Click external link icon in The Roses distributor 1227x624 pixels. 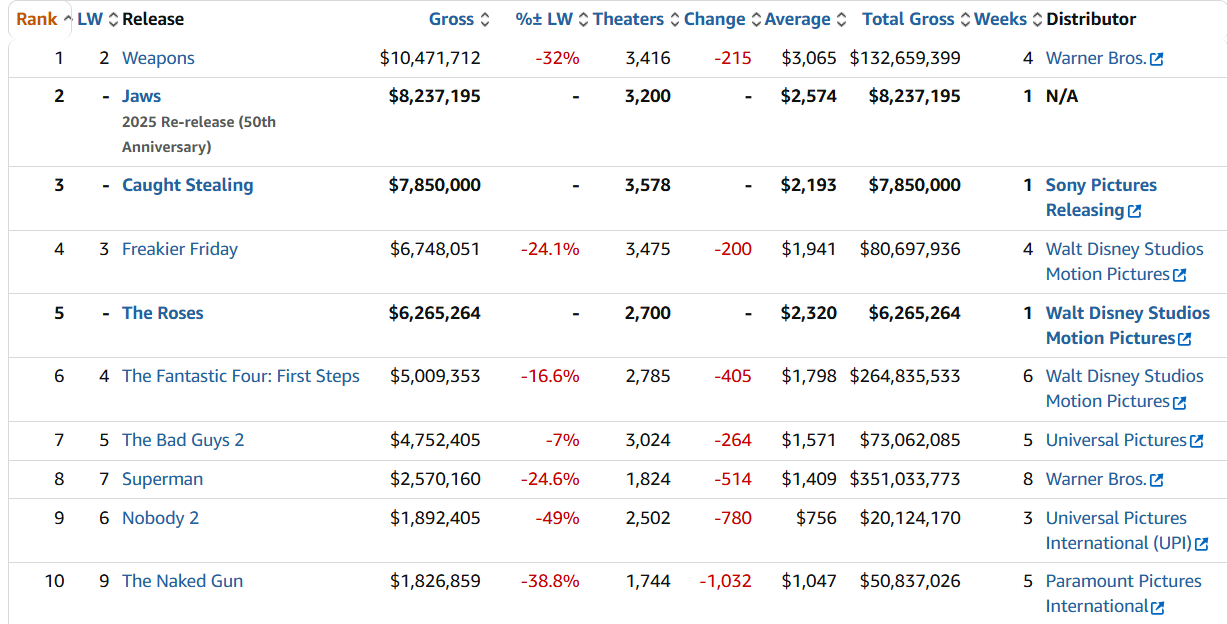click(1184, 339)
